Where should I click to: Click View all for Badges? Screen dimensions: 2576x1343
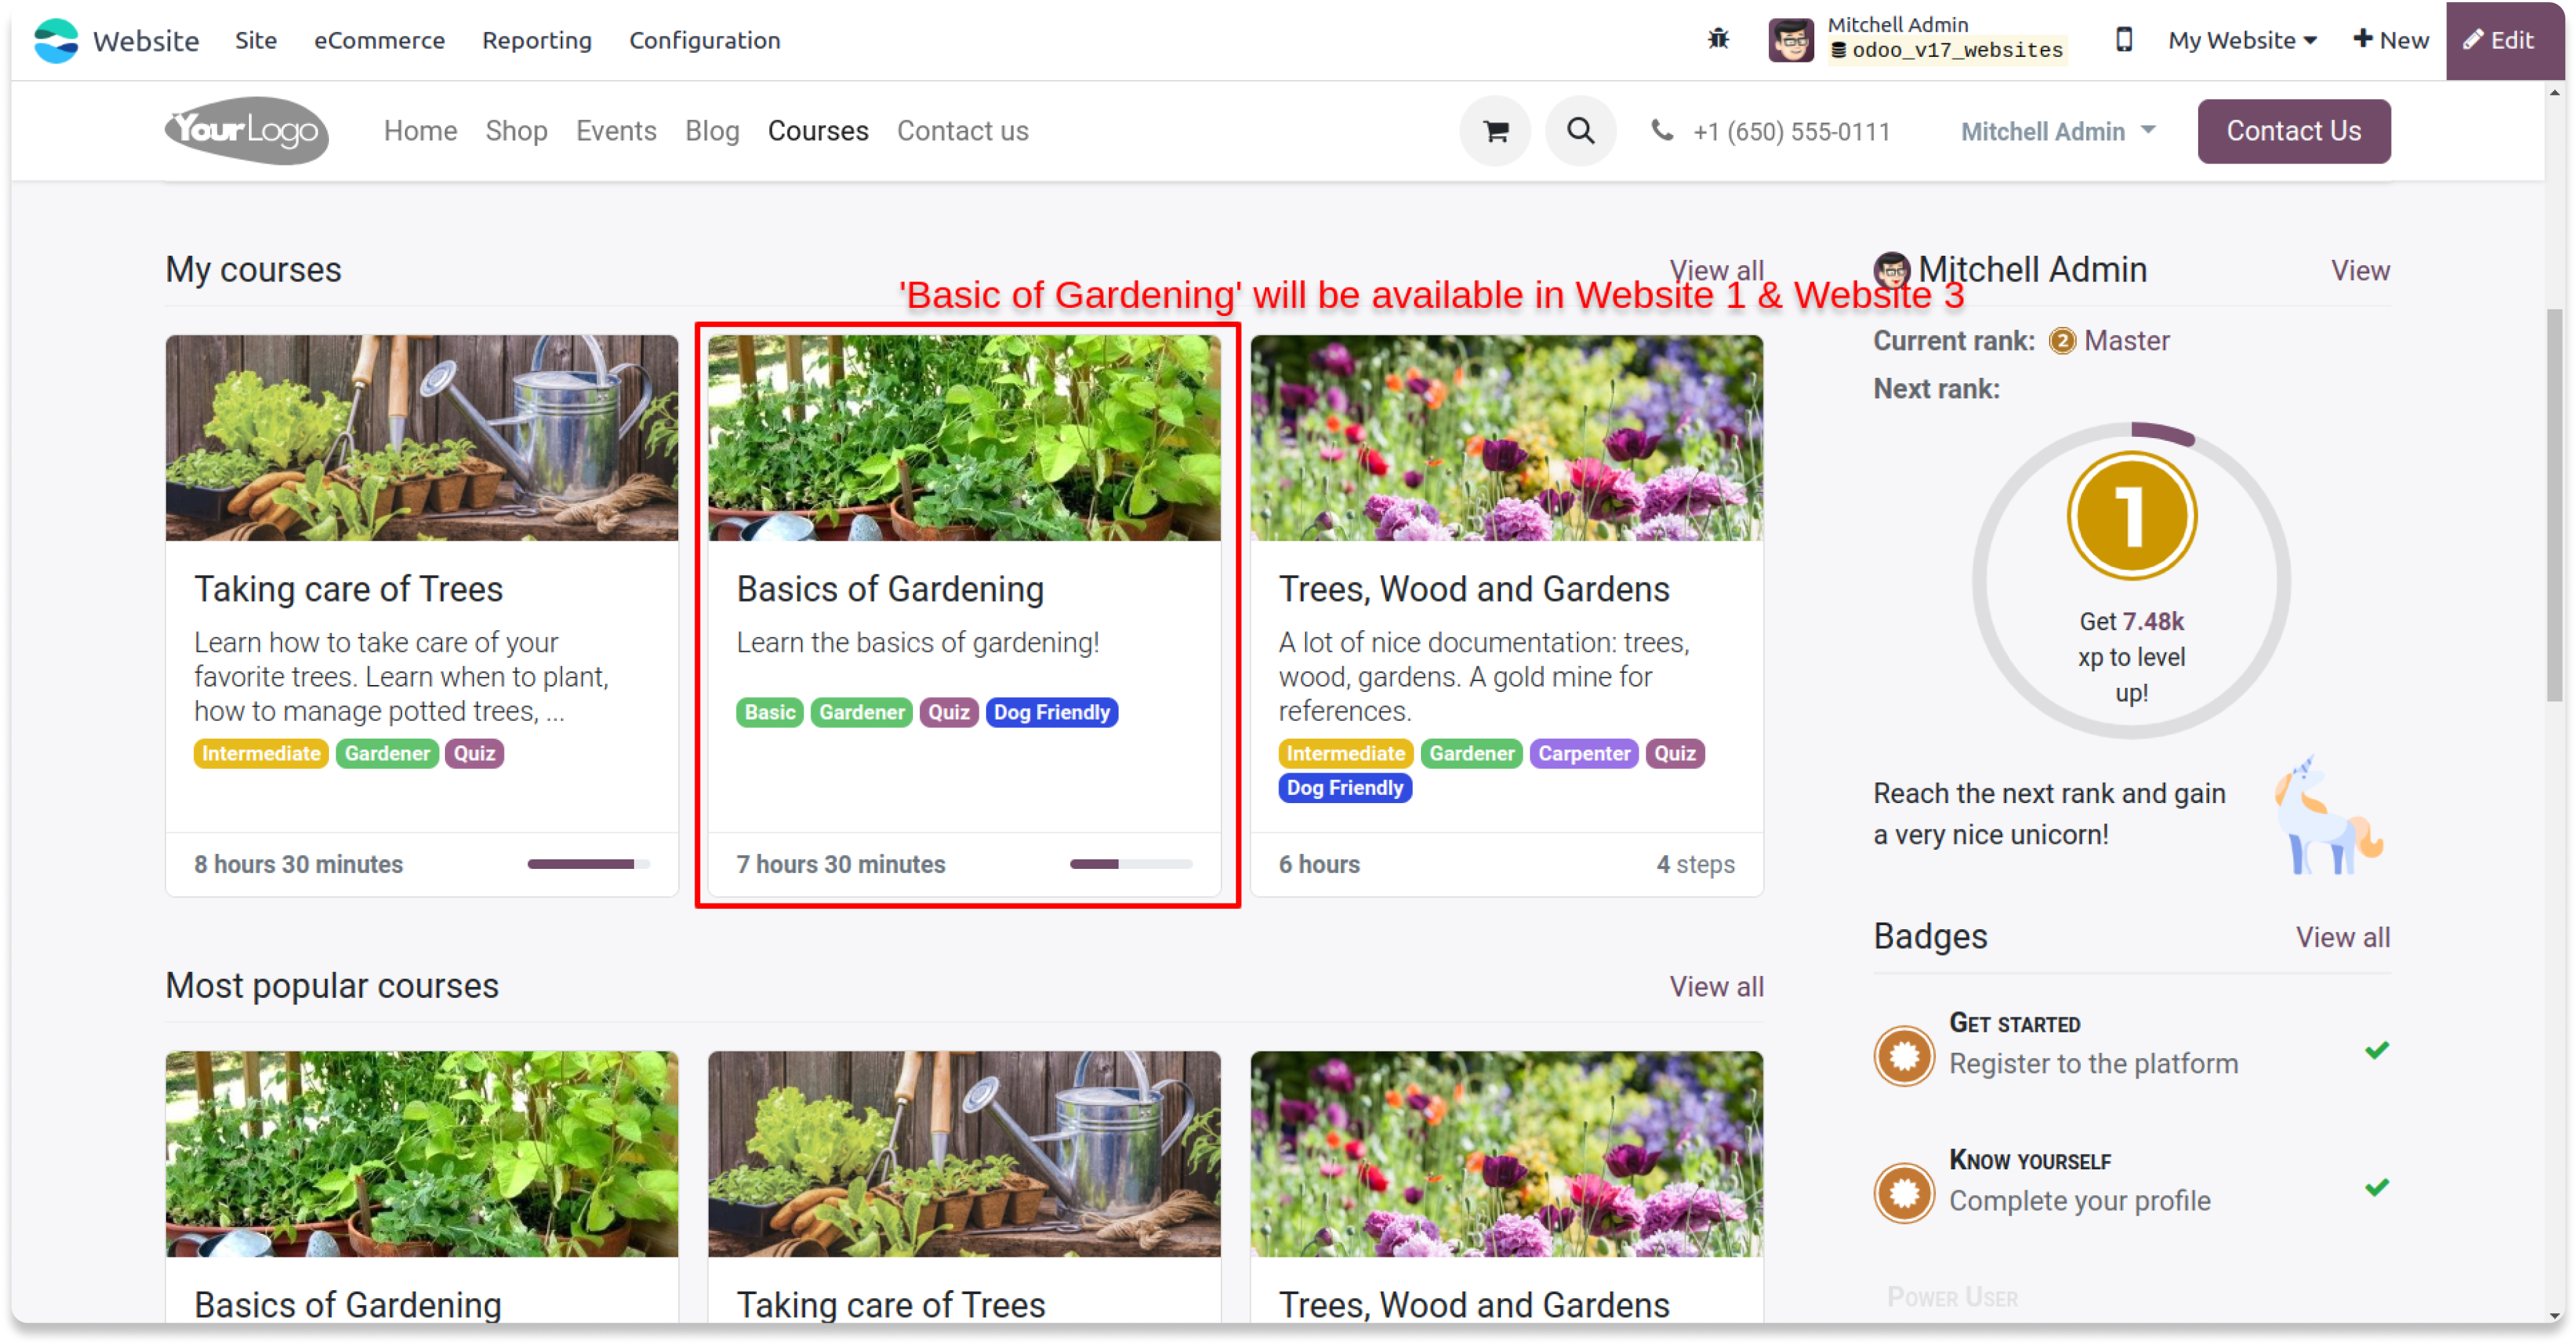2342,937
